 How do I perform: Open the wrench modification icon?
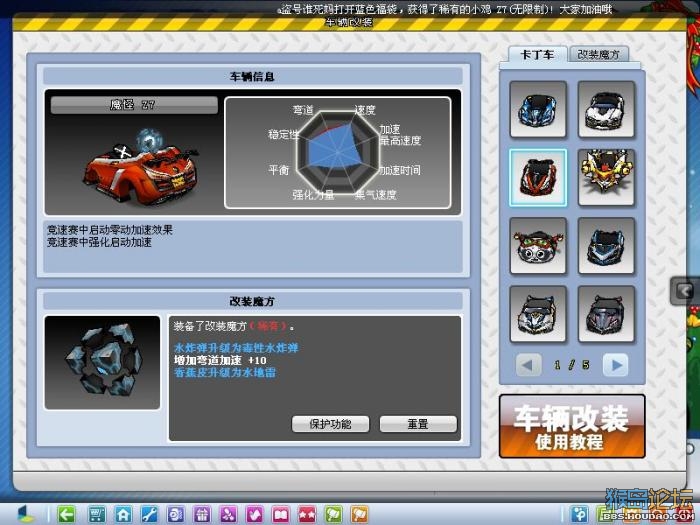pos(149,514)
